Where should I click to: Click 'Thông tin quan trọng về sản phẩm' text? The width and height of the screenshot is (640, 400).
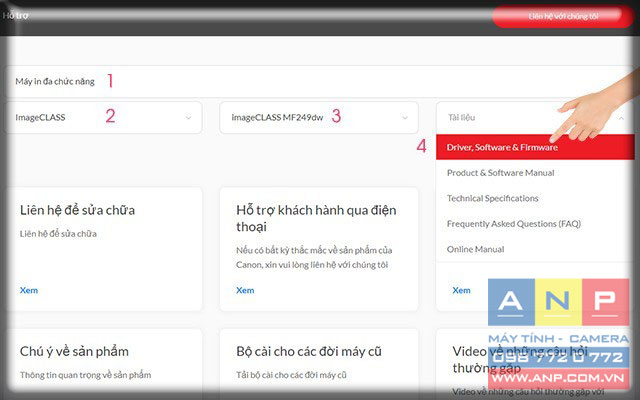[x=85, y=375]
